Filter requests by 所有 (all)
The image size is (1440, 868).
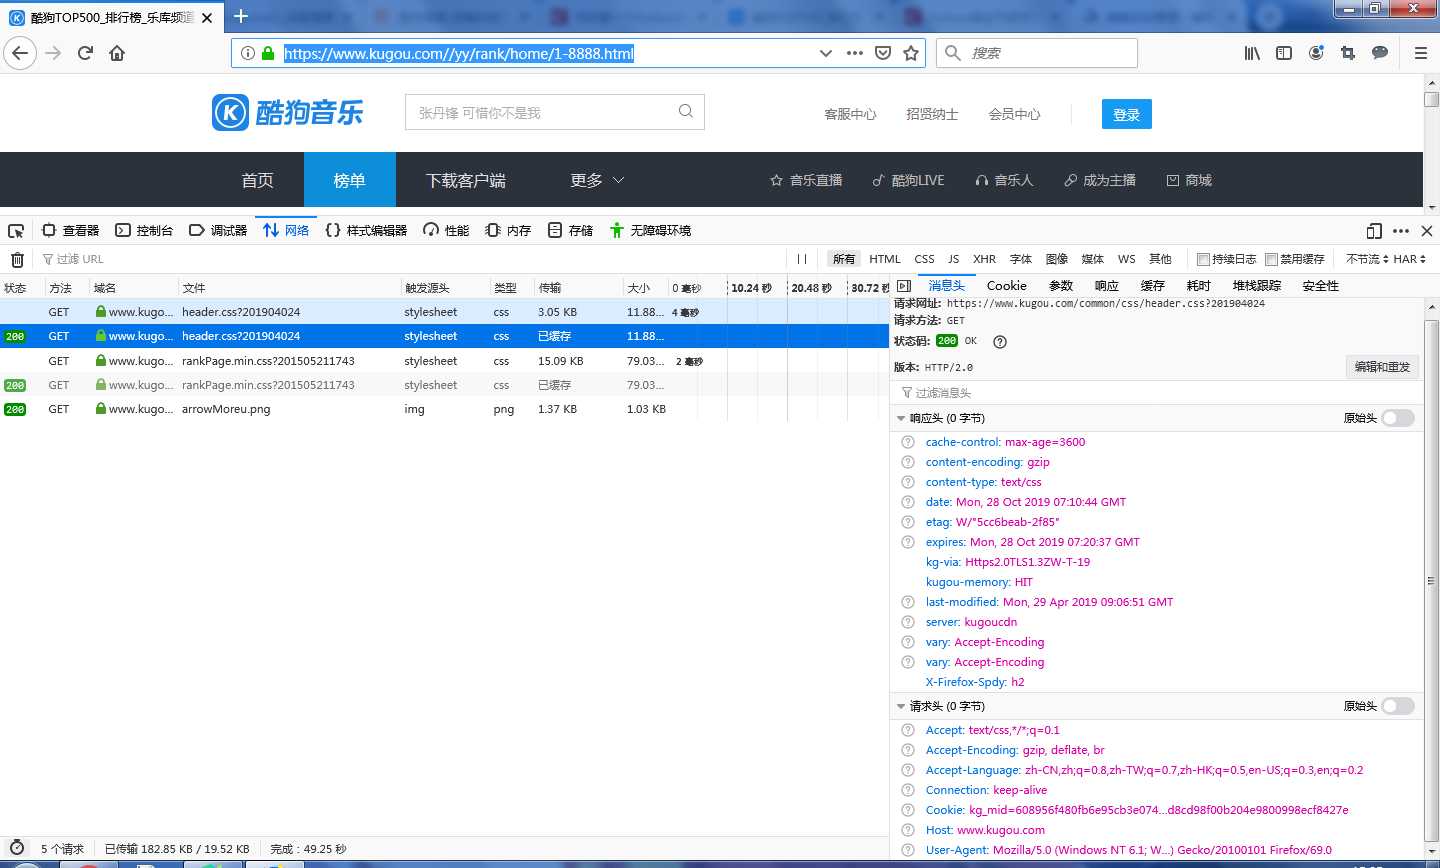tap(844, 259)
